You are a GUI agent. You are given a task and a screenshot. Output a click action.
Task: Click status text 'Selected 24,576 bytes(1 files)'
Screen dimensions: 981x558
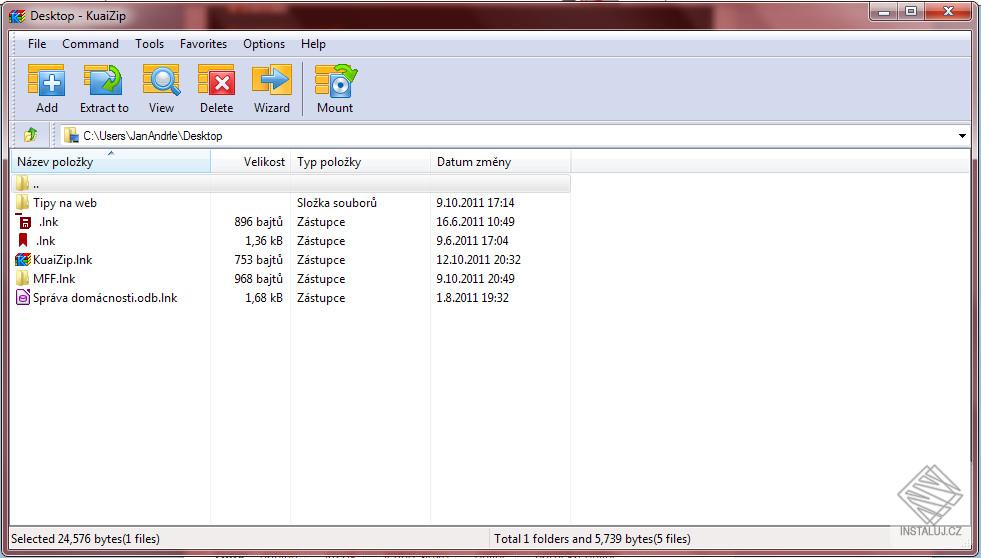pyautogui.click(x=85, y=539)
